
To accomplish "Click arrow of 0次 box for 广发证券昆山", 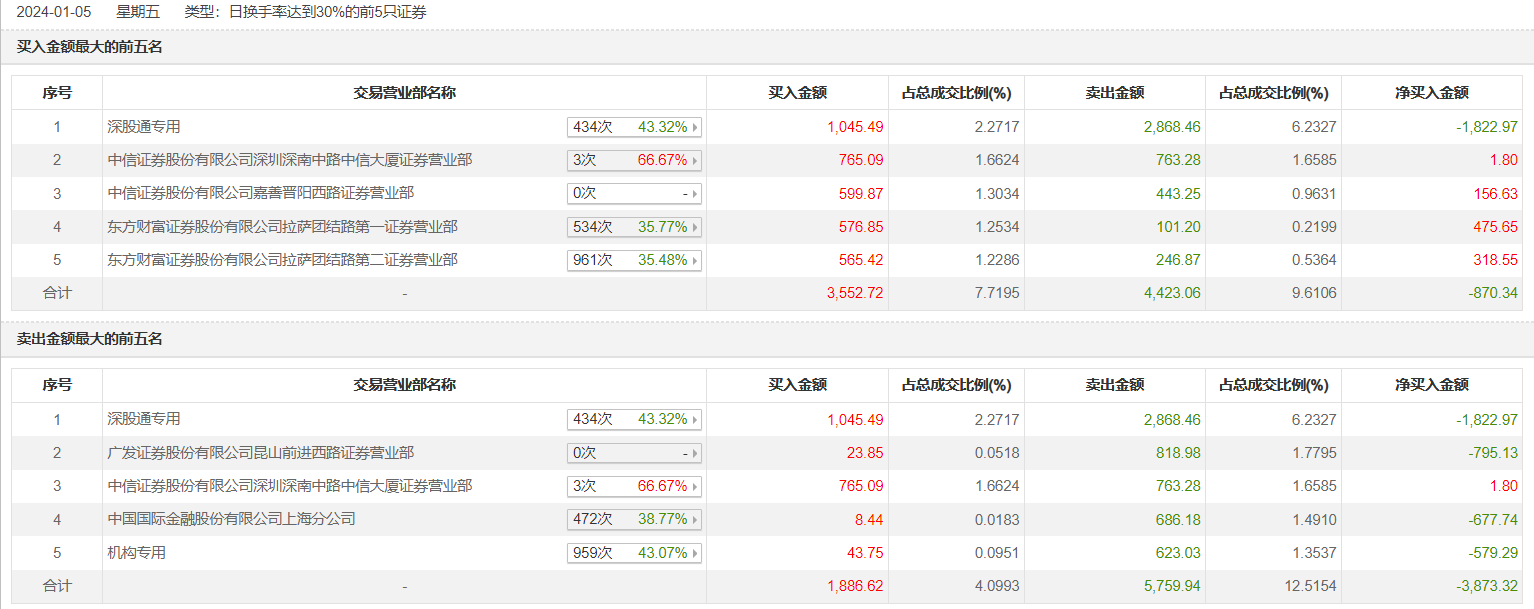I will pos(695,453).
